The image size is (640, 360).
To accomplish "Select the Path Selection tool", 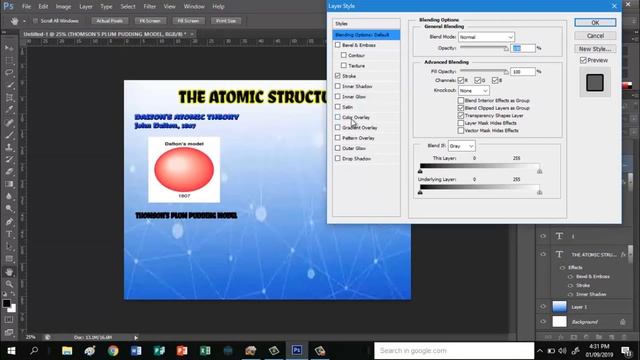I will click(9, 247).
